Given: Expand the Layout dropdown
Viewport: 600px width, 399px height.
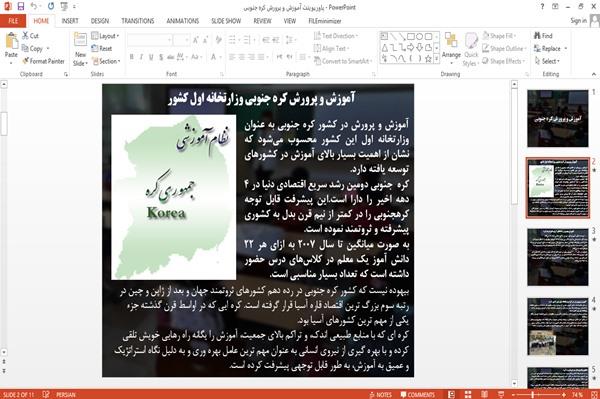Looking at the screenshot, I should point(105,36).
